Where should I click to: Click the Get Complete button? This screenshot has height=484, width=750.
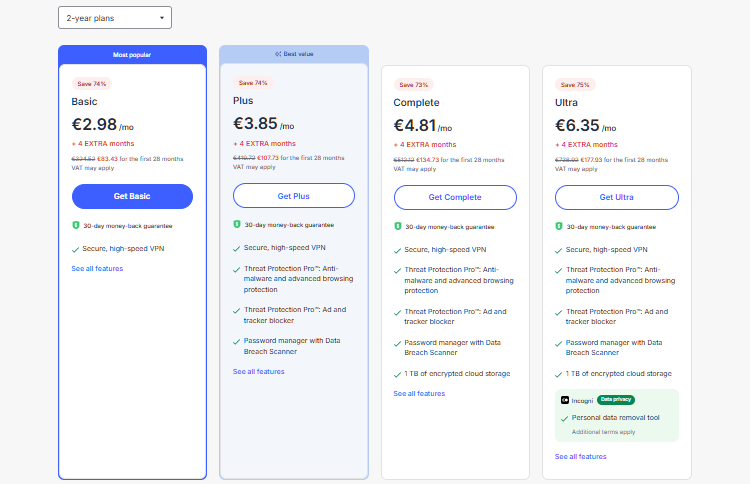coord(455,197)
